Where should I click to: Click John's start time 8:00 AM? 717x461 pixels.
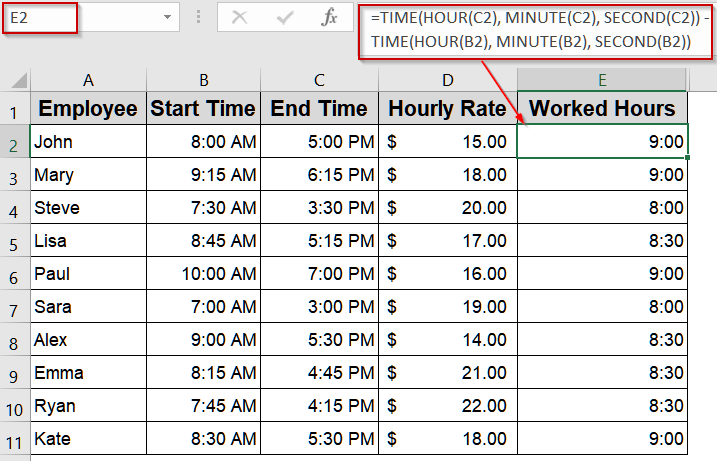click(203, 141)
